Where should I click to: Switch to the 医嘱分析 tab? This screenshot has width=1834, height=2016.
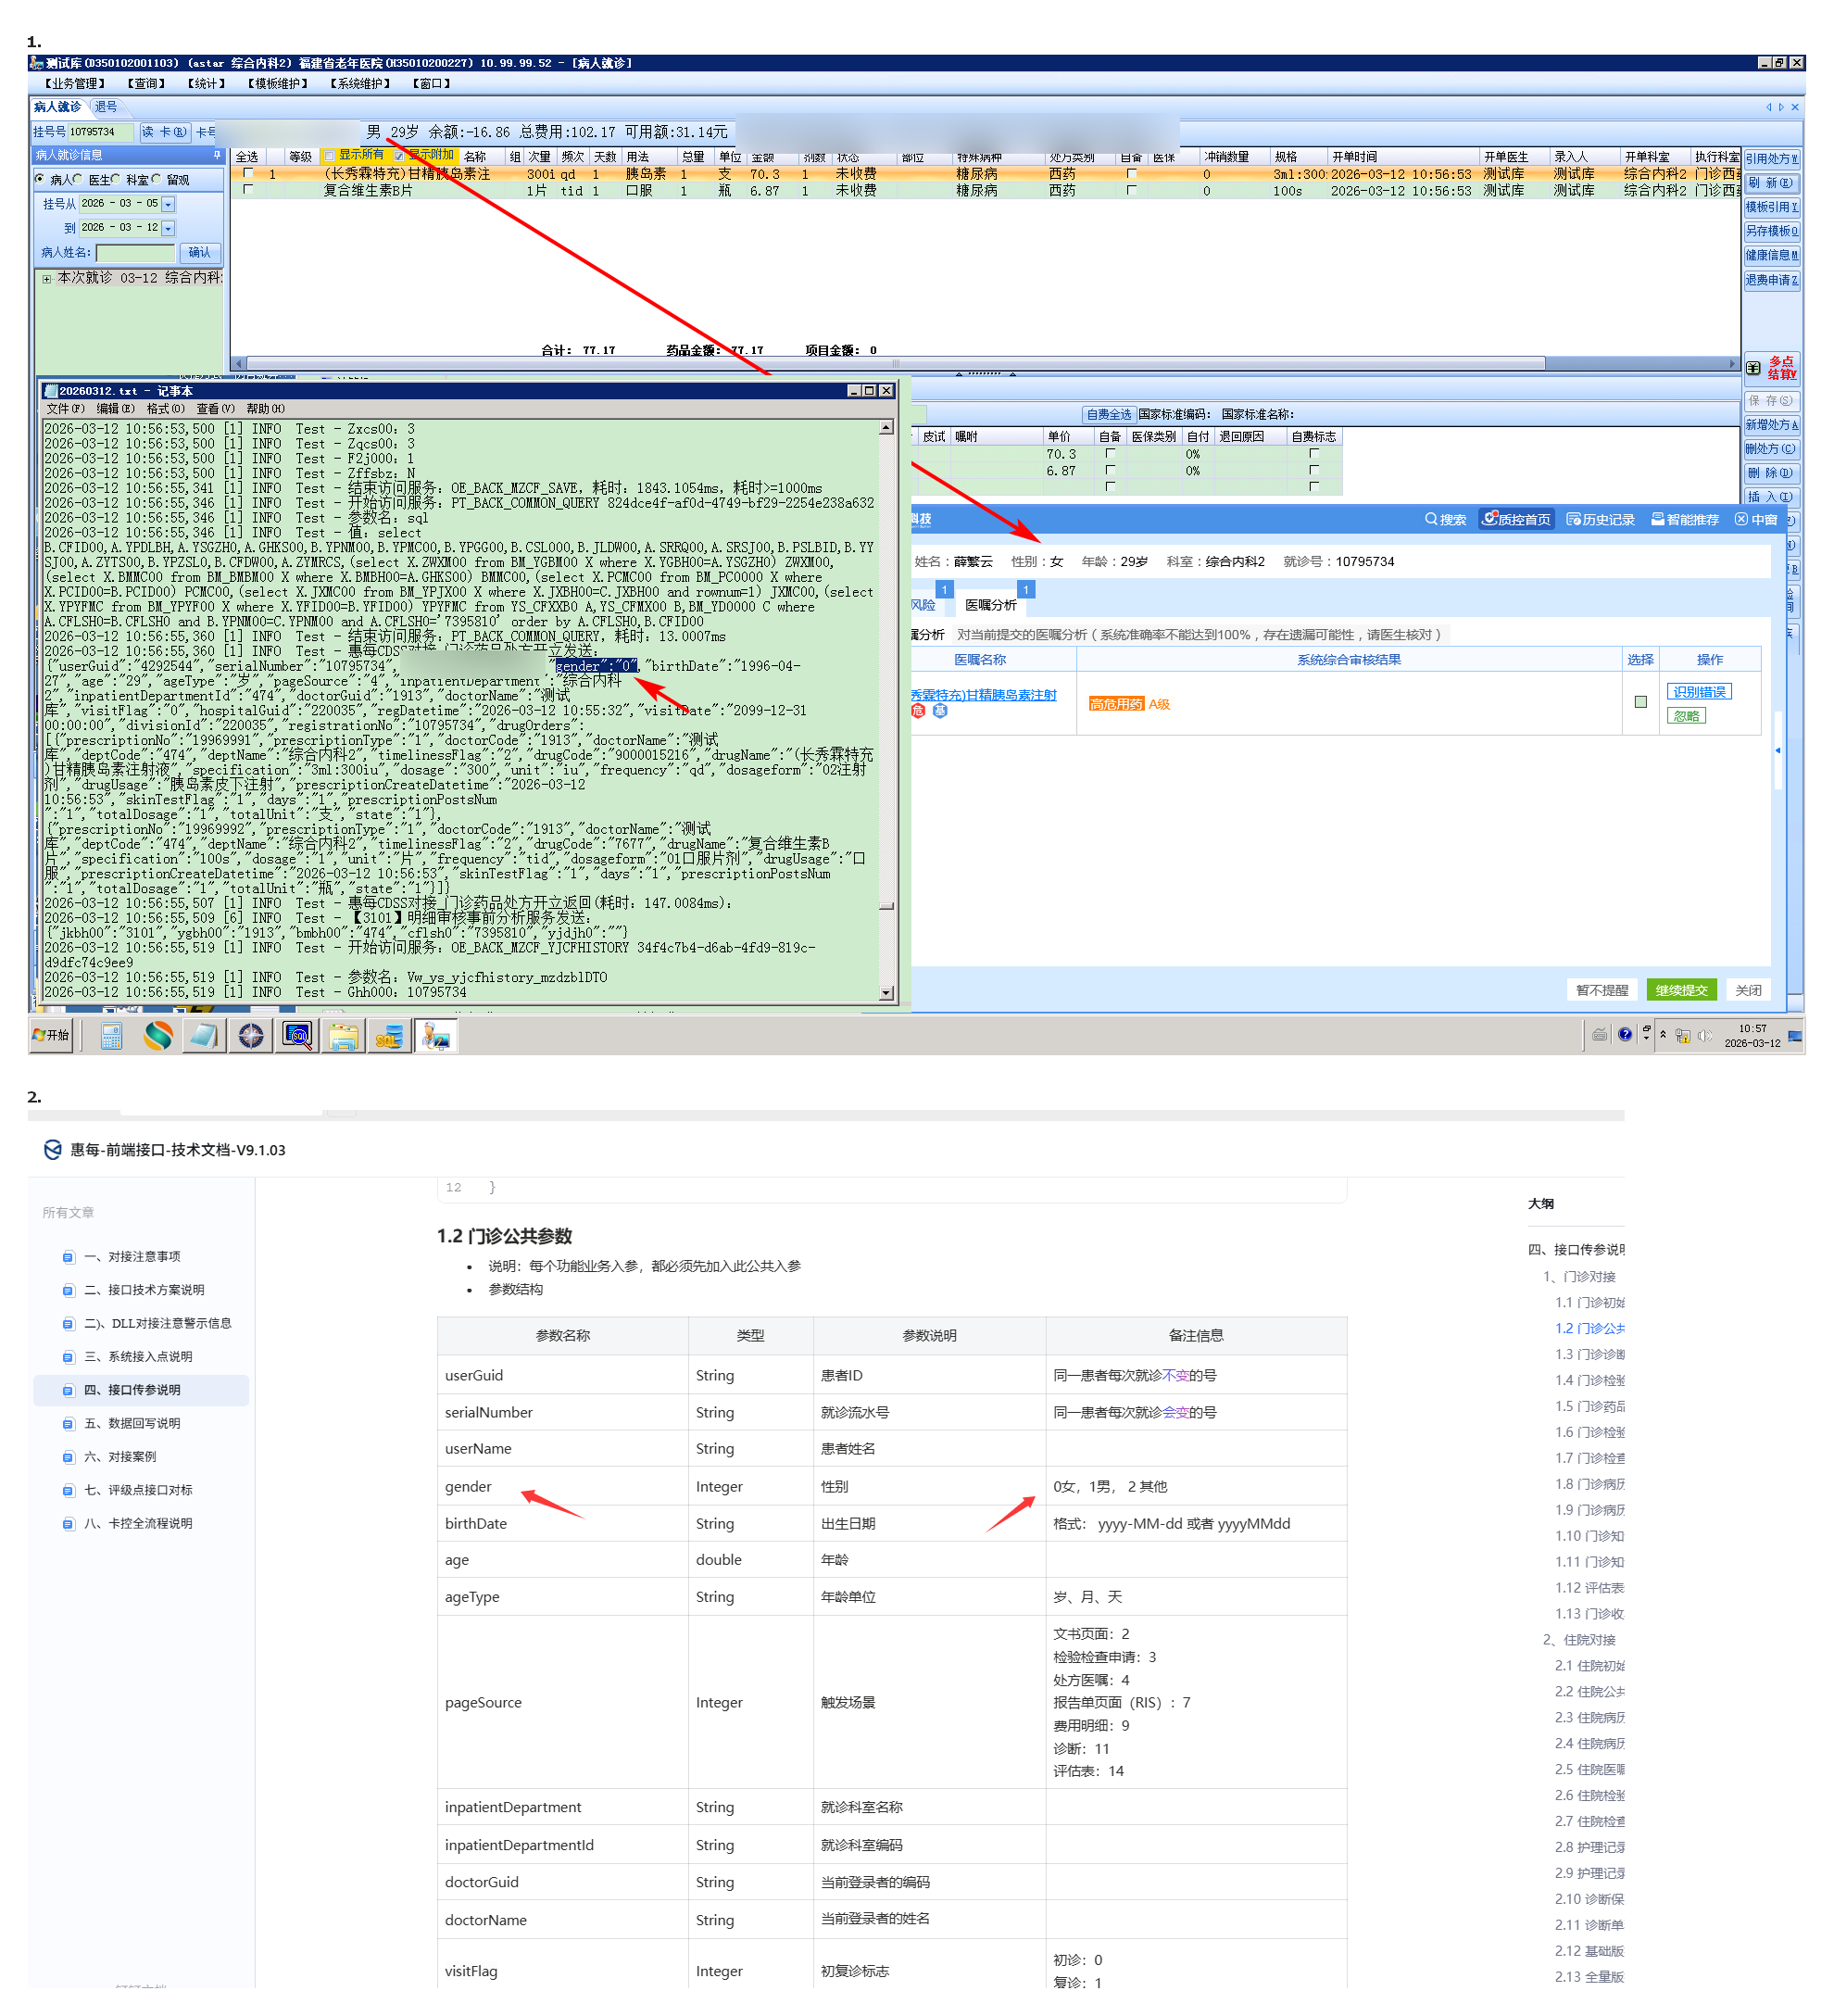[991, 606]
